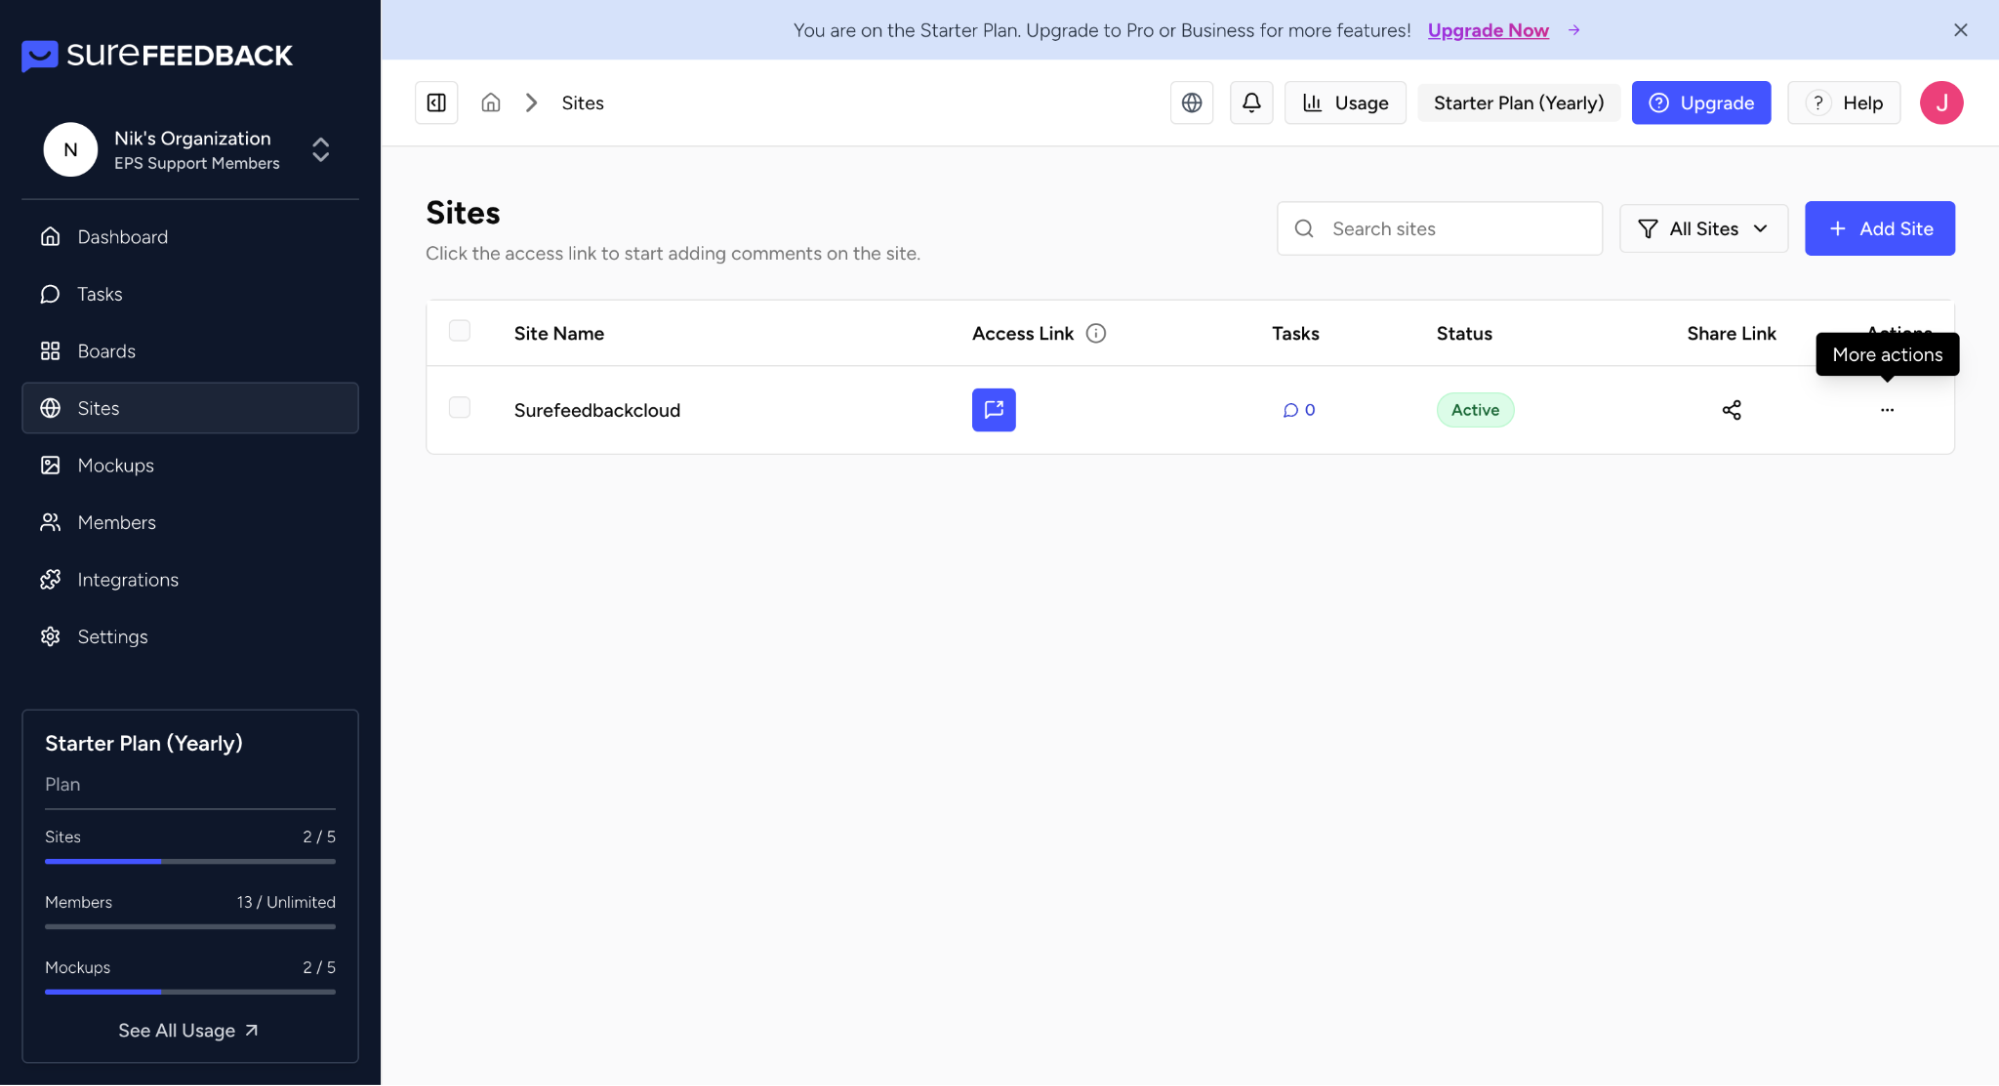Click the Sites usage progress bar
Viewport: 1999px width, 1086px height.
[190, 861]
